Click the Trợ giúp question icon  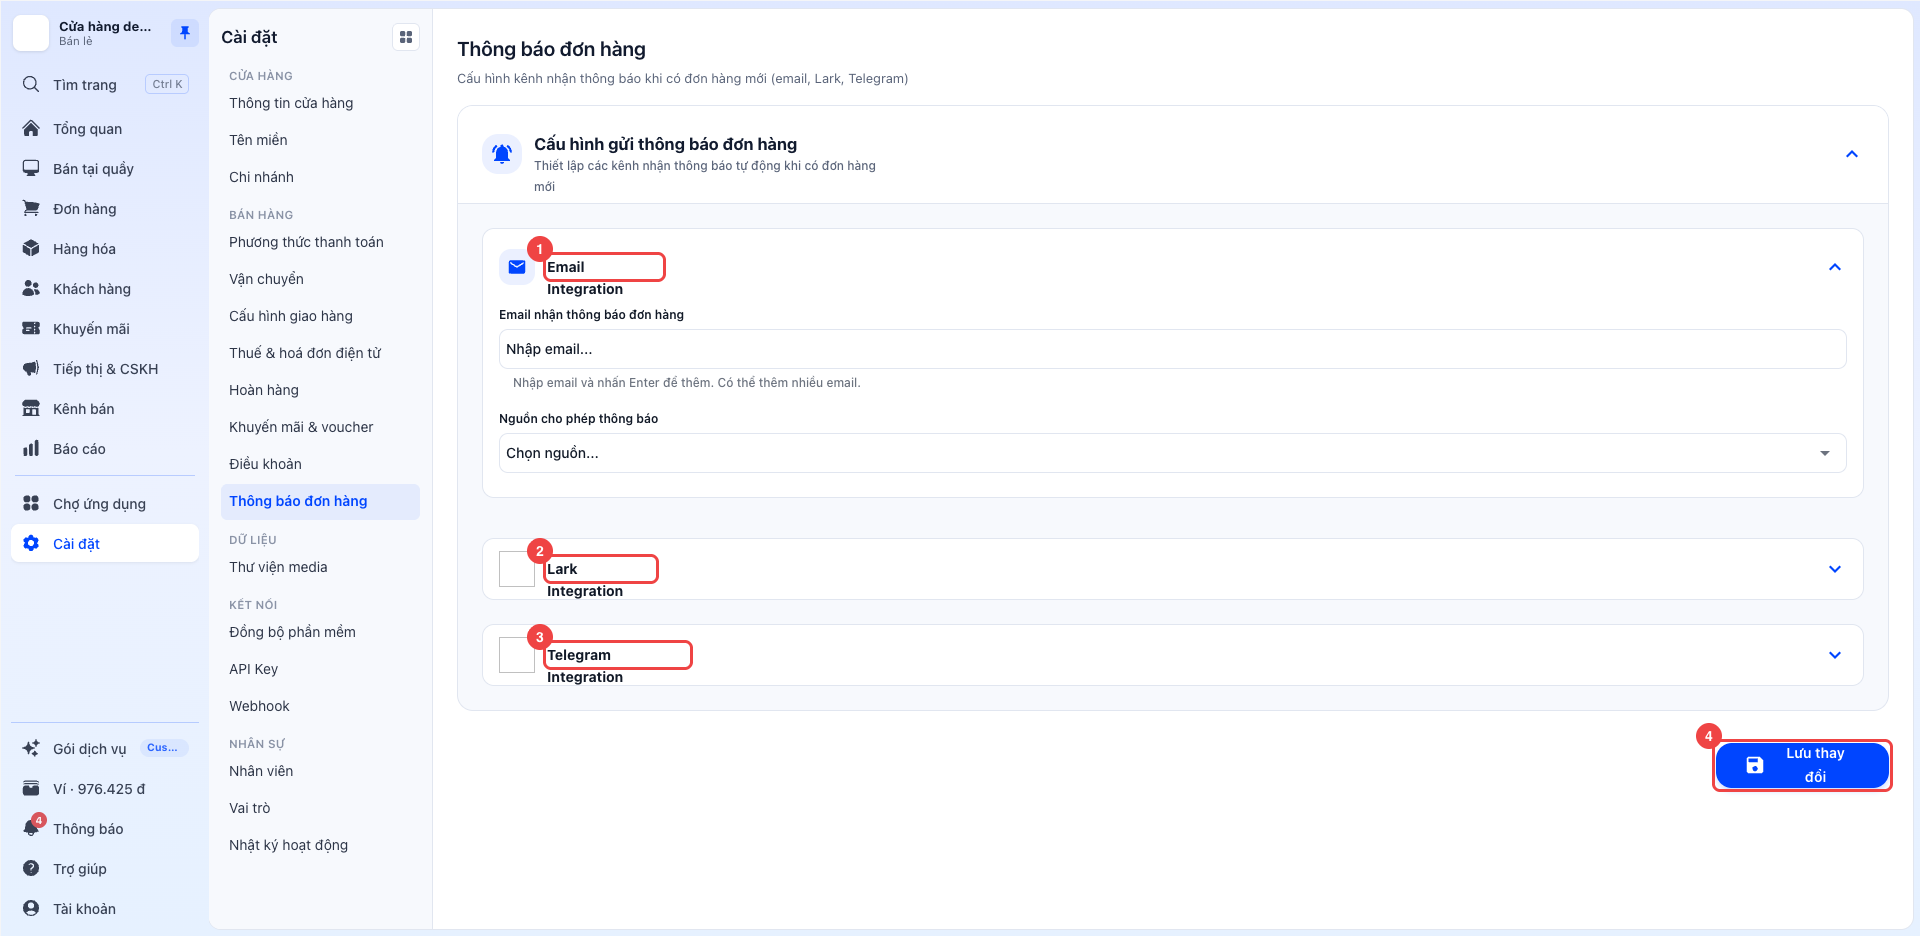(x=31, y=868)
